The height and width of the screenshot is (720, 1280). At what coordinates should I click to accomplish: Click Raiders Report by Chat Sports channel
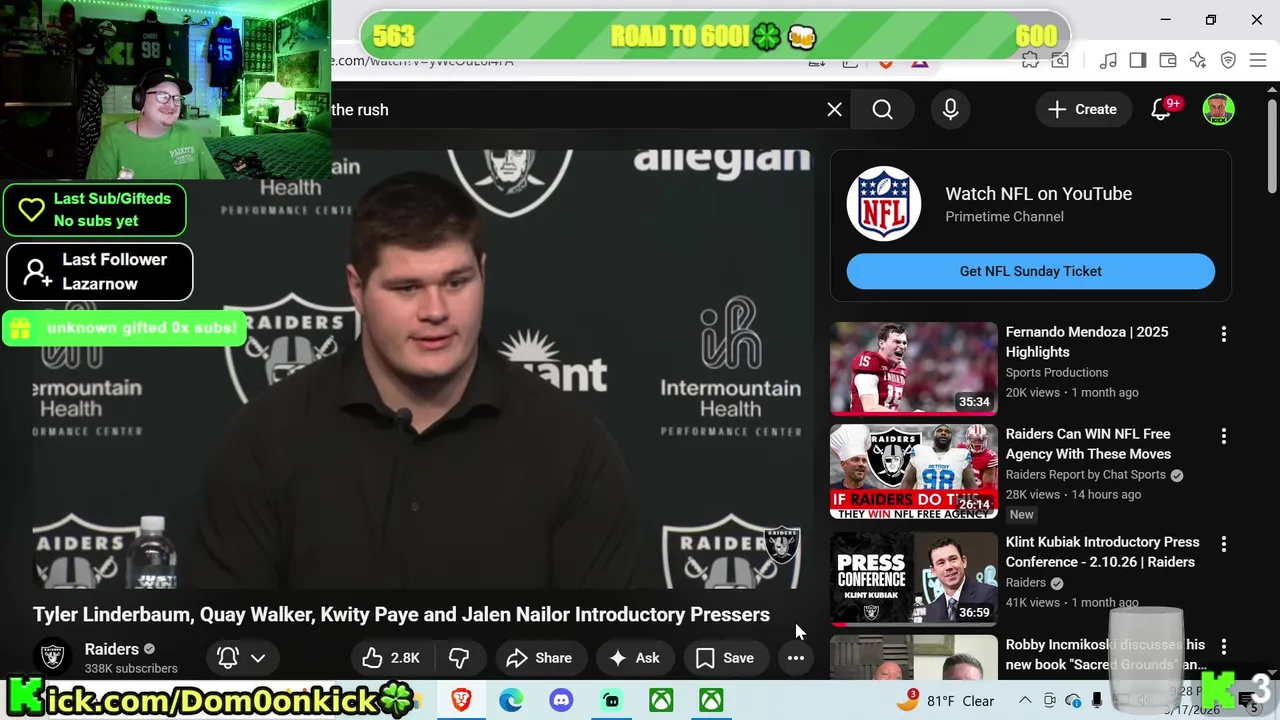pyautogui.click(x=1086, y=475)
